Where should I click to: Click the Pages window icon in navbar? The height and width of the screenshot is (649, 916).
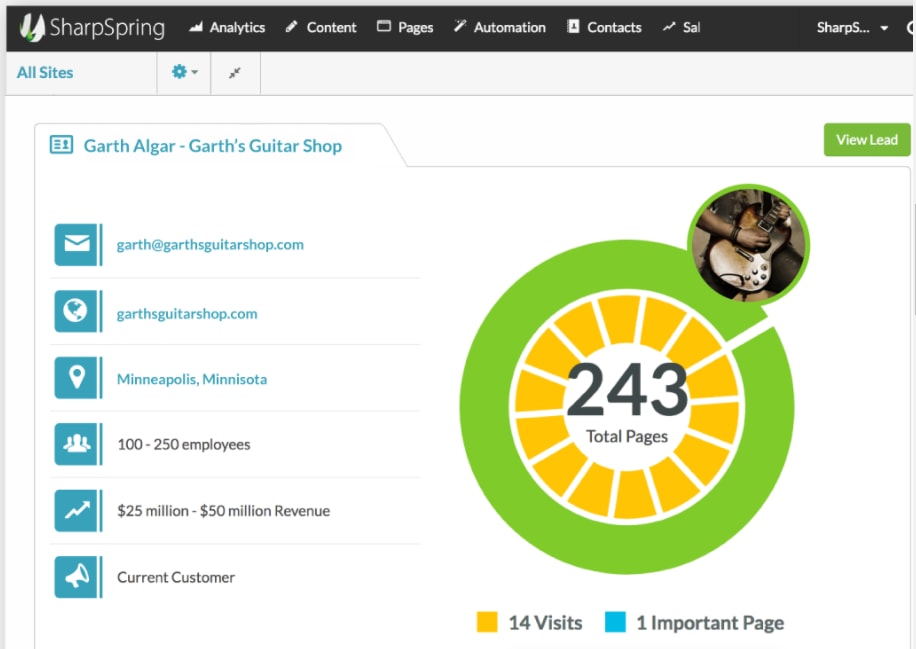[x=384, y=26]
